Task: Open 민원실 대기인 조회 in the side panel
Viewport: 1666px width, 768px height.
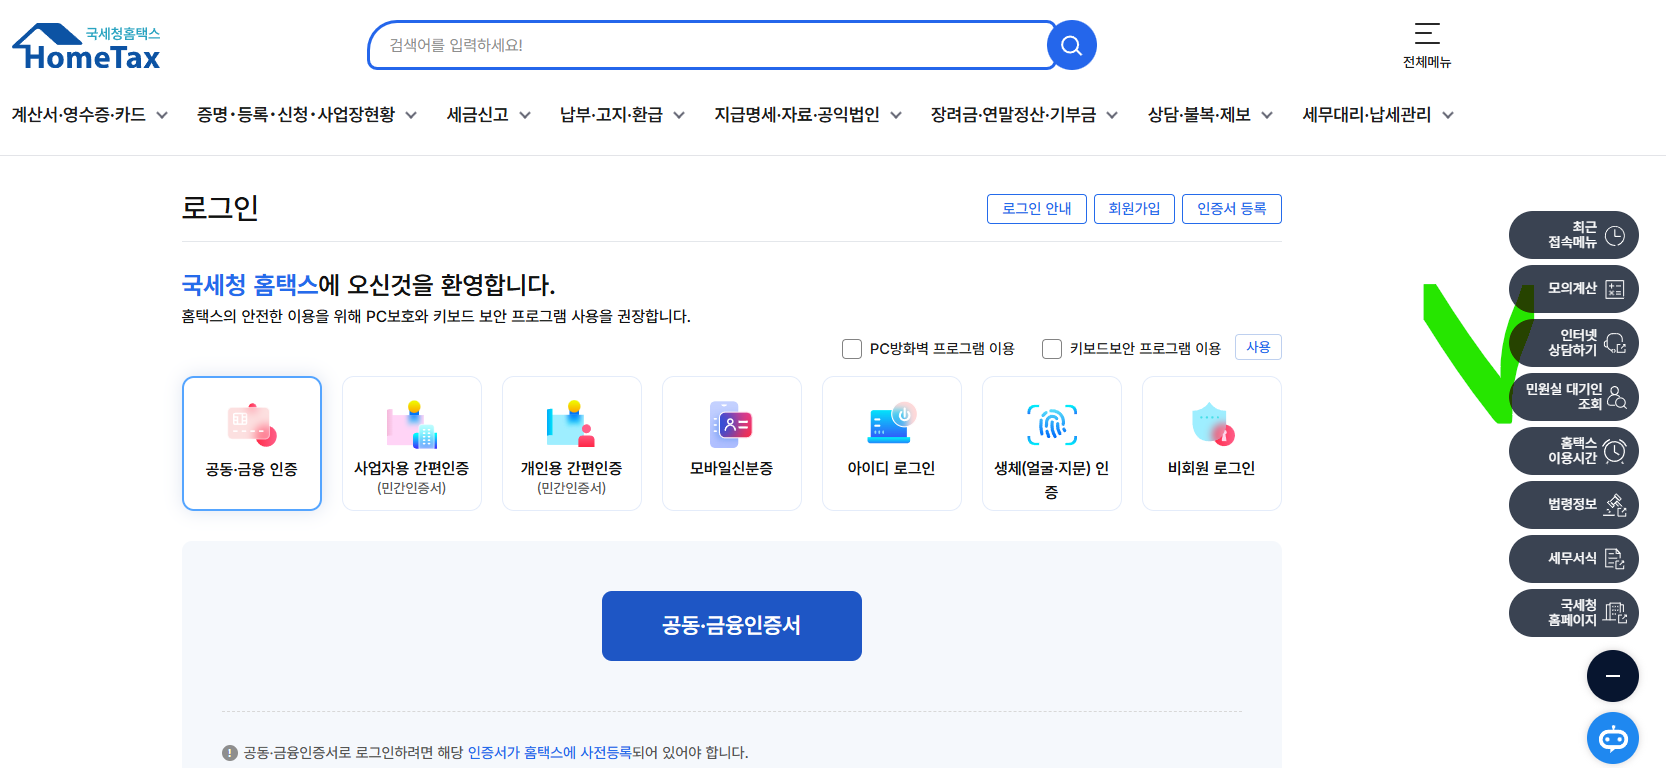Action: pos(1574,397)
